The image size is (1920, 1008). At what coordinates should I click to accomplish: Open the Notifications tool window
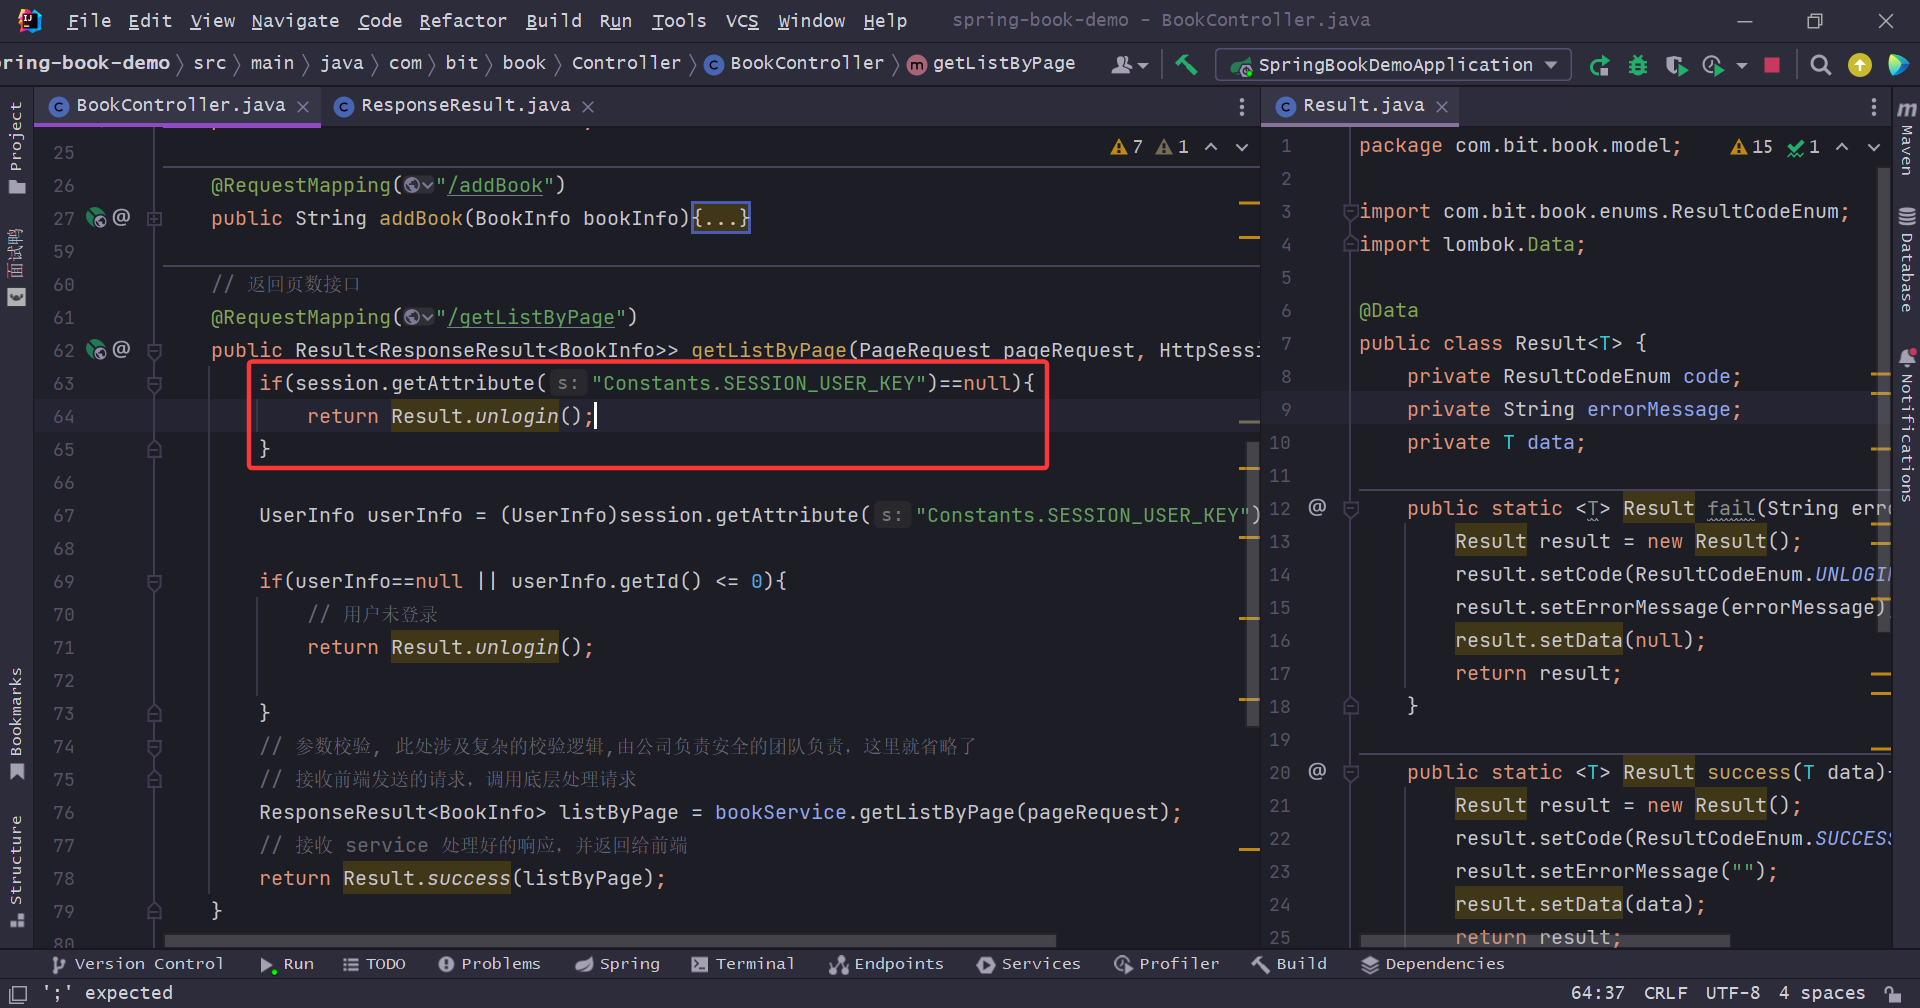click(x=1907, y=425)
